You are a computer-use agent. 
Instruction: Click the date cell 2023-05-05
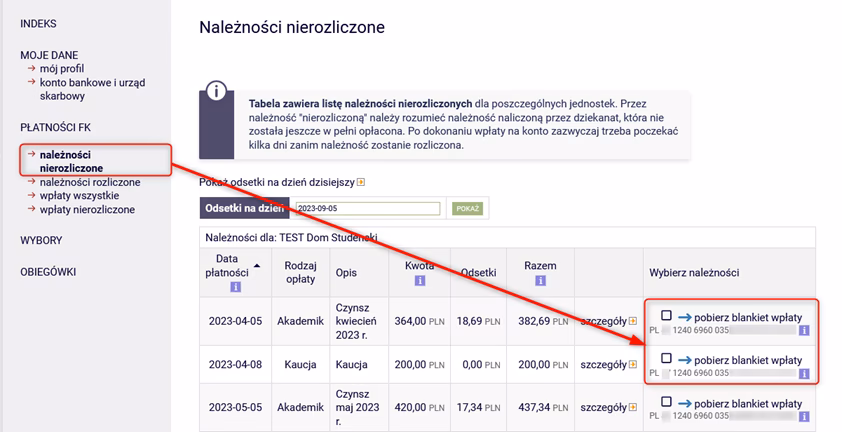point(235,407)
